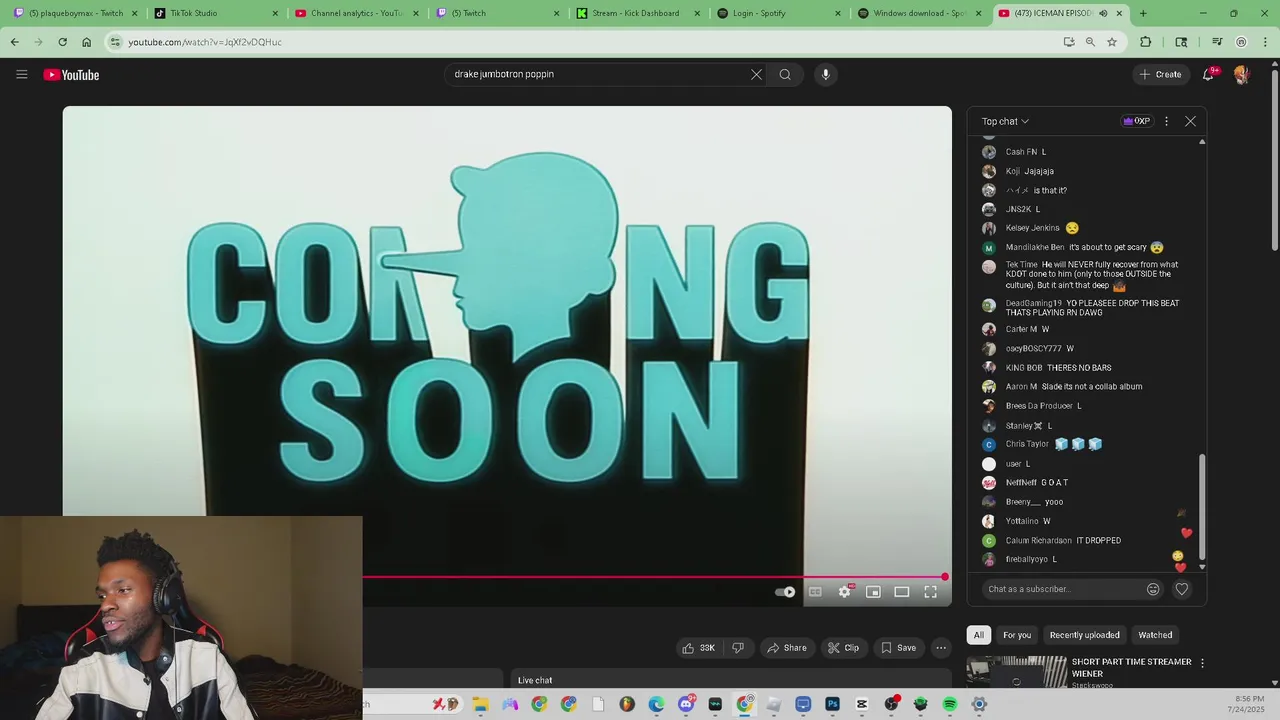Image resolution: width=1280 pixels, height=720 pixels.
Task: Switch the video player to theater mode
Action: point(901,592)
